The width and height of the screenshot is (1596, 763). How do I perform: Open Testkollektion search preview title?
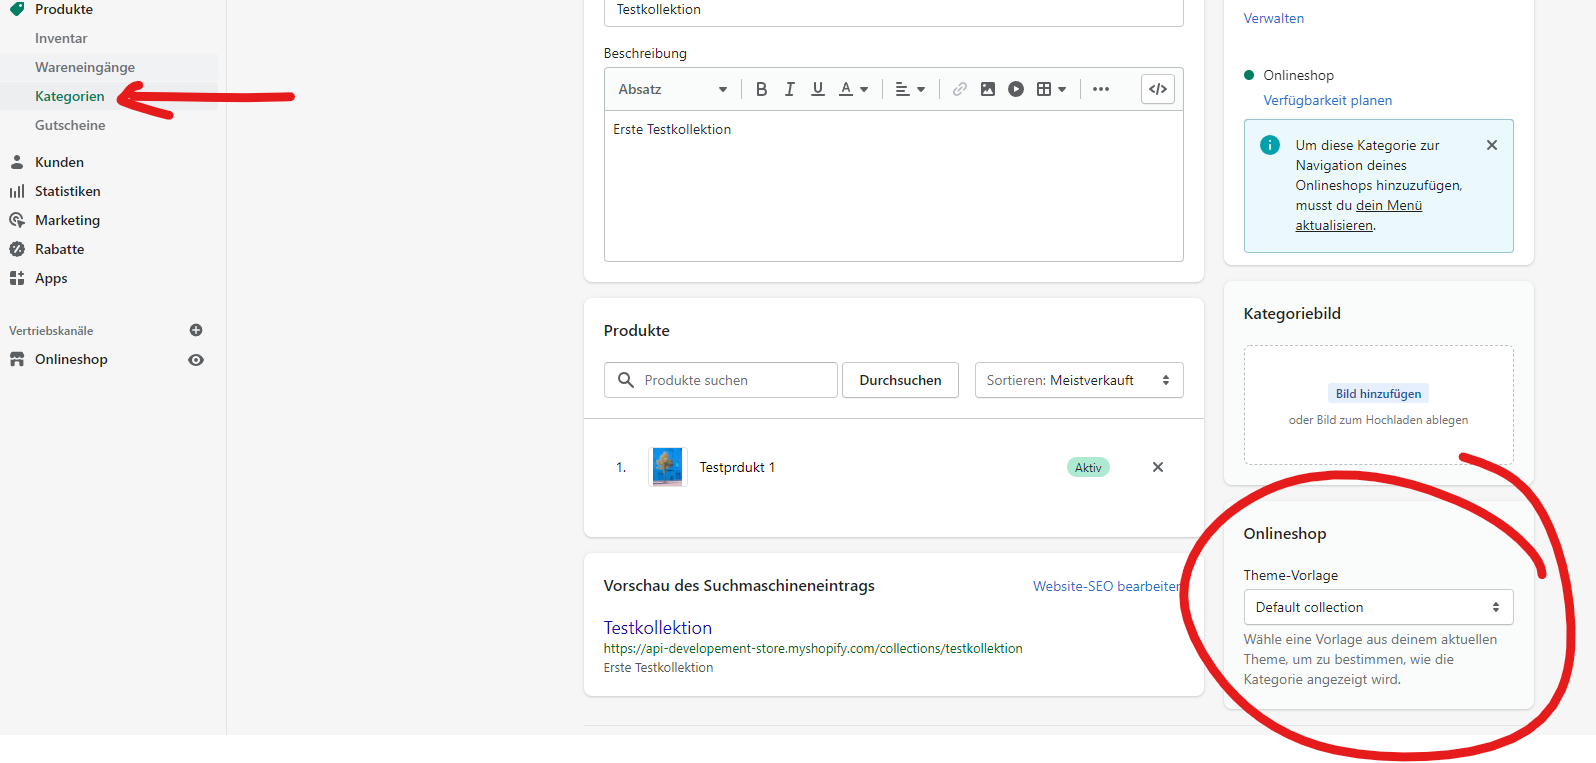click(x=658, y=628)
